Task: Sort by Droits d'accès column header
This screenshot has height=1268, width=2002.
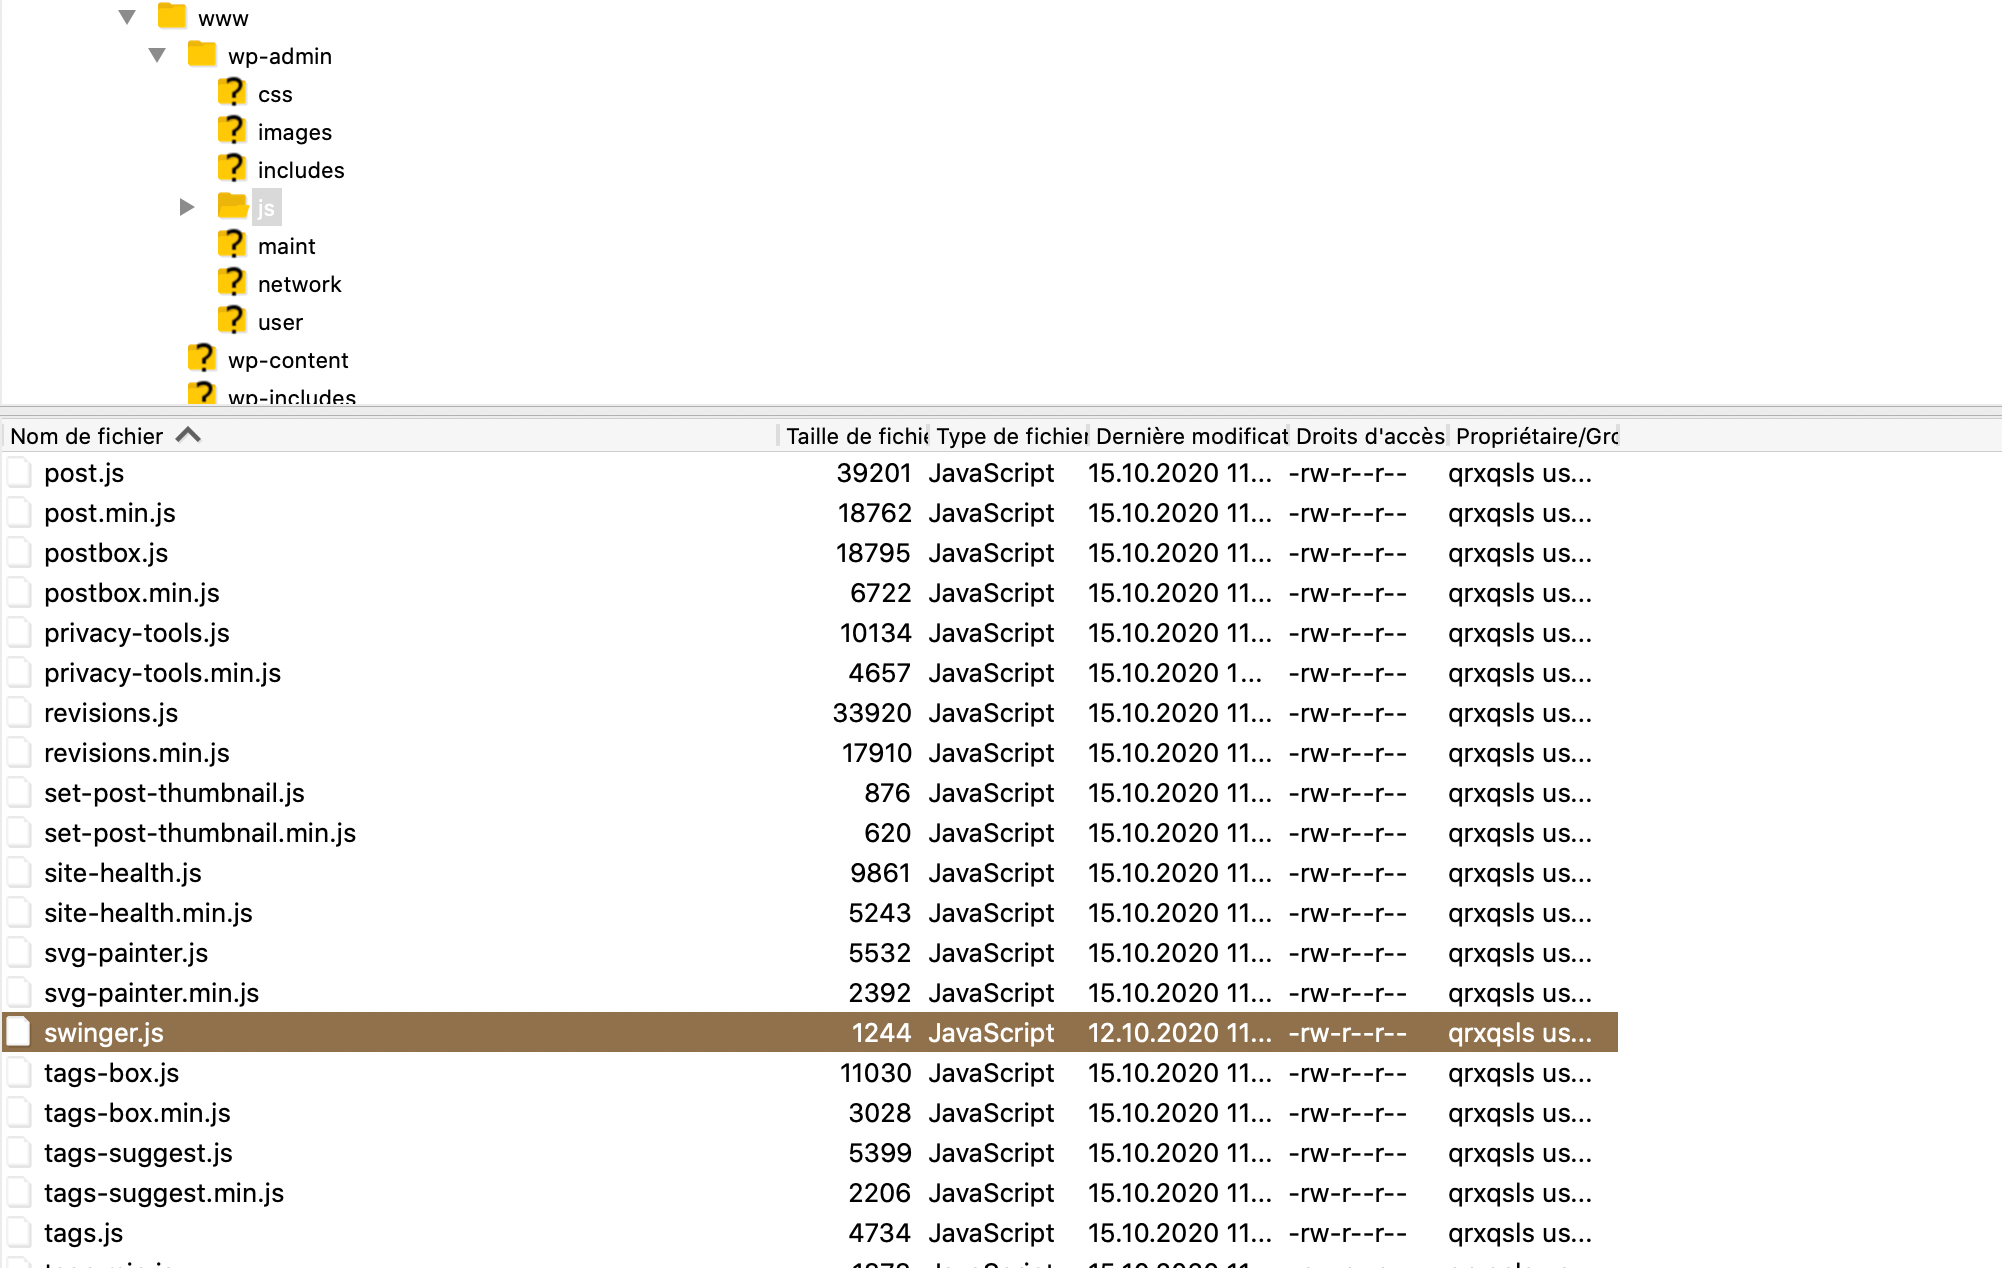Action: tap(1369, 436)
